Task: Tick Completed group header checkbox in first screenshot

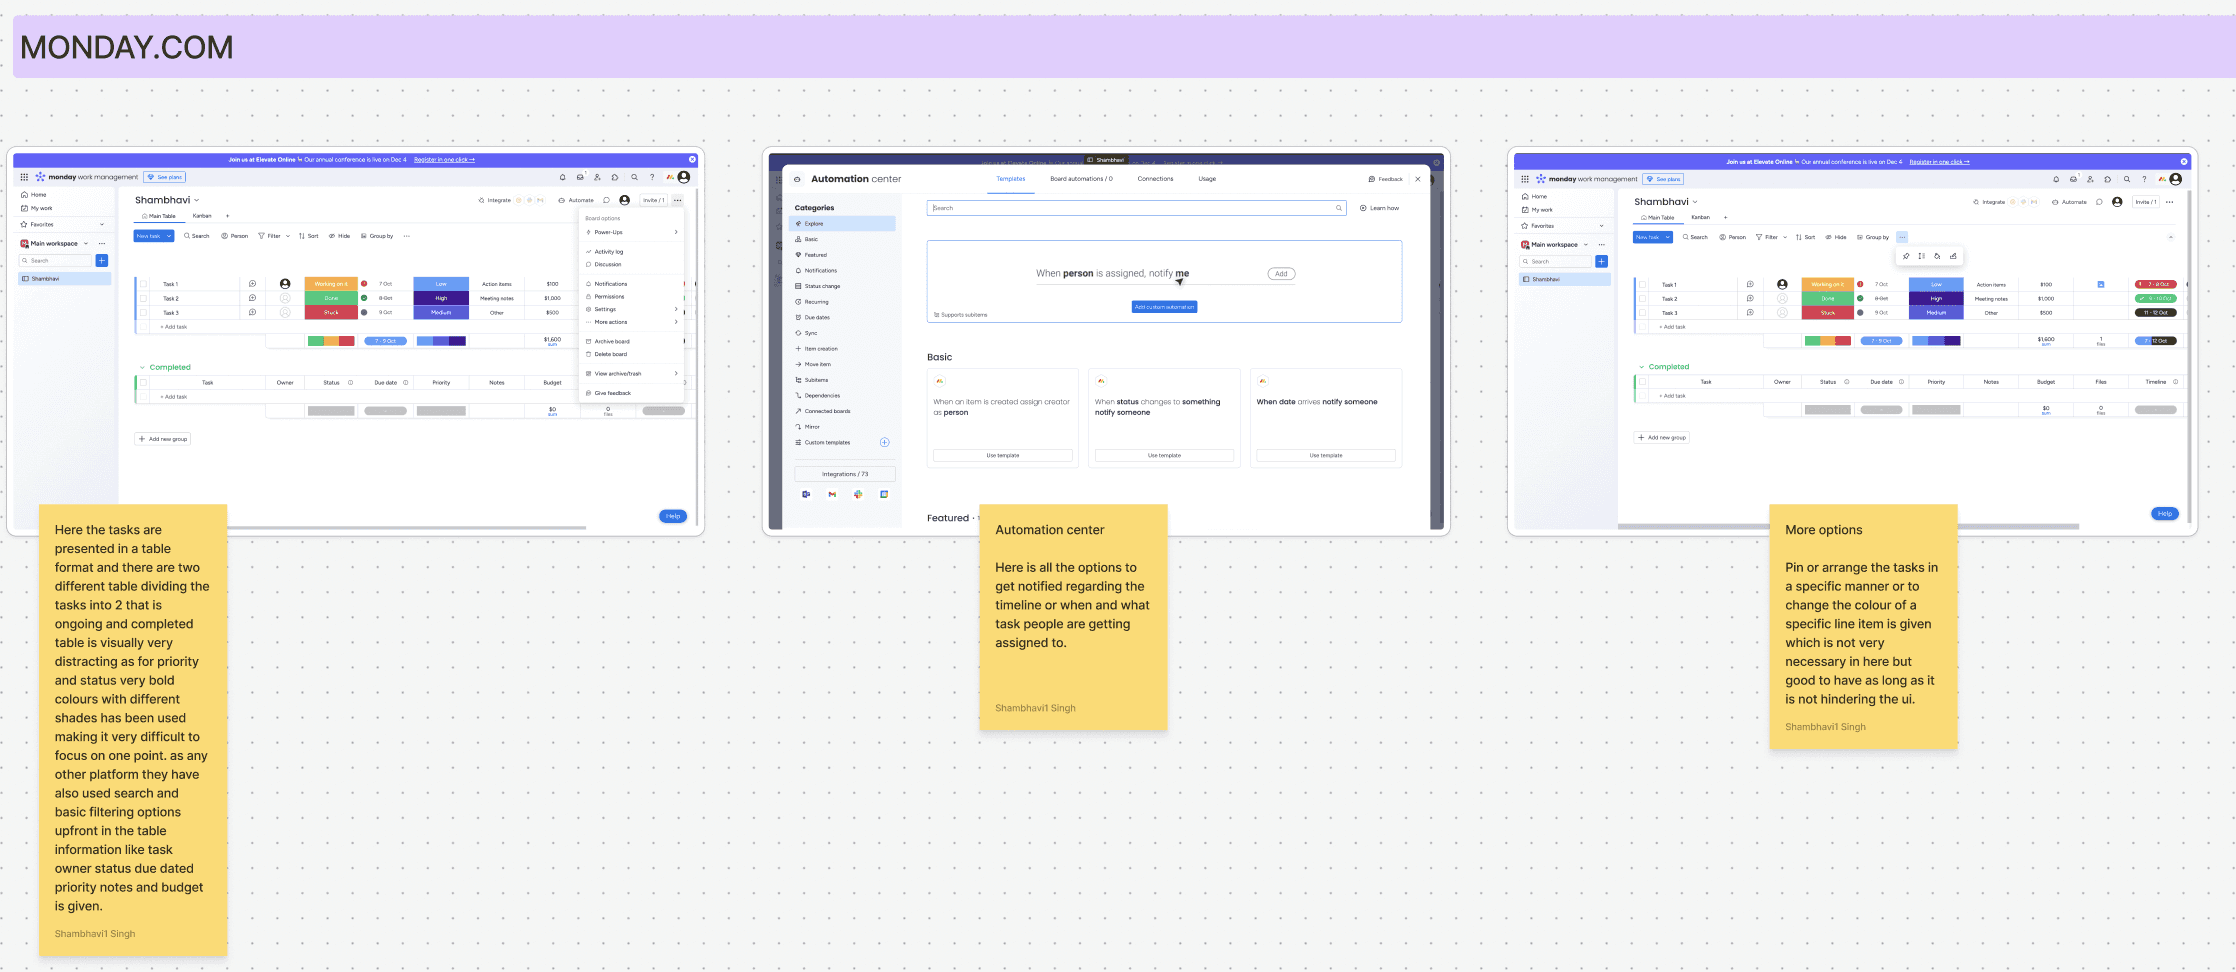Action: click(143, 382)
